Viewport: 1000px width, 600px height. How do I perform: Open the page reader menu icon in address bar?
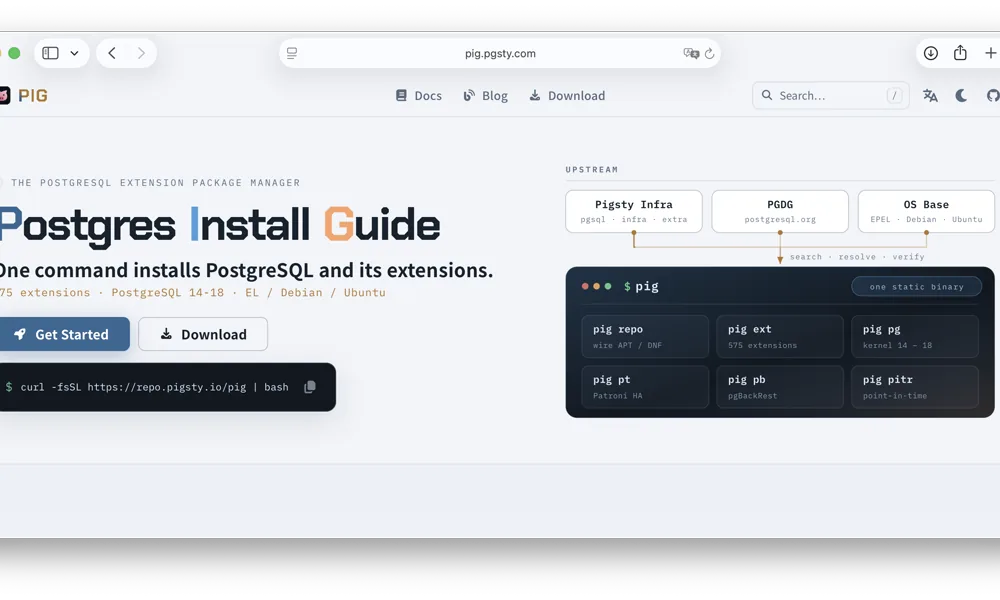[292, 53]
